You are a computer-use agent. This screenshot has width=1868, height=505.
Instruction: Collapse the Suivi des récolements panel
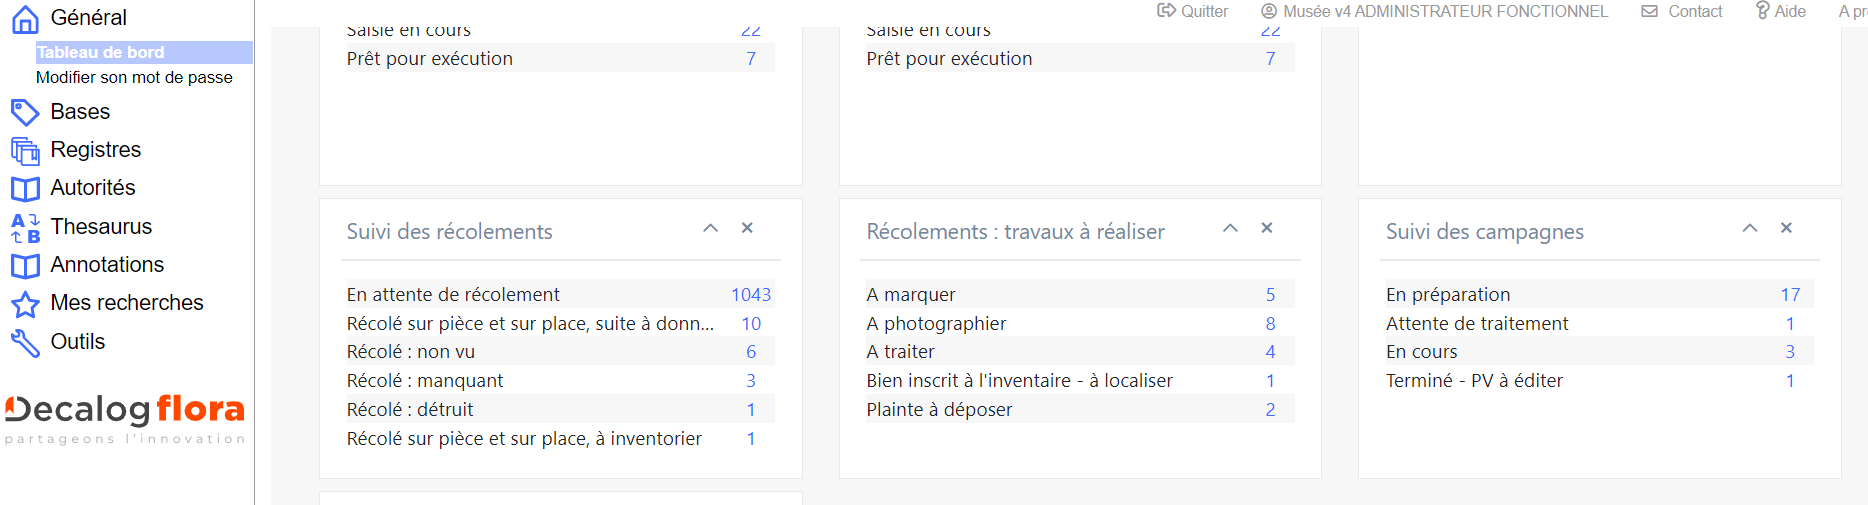click(x=710, y=228)
